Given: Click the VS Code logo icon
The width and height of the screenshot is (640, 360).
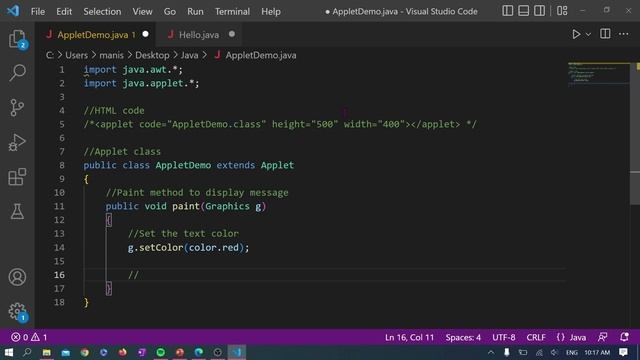Looking at the screenshot, I should coord(13,11).
